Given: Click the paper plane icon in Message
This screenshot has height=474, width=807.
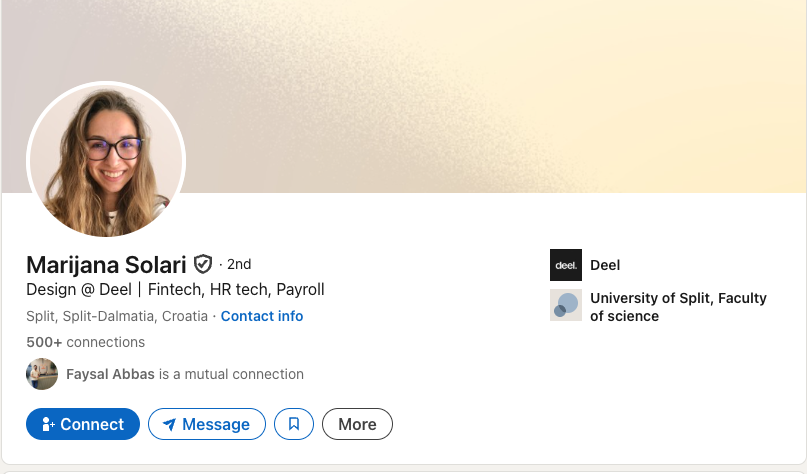Looking at the screenshot, I should pyautogui.click(x=169, y=424).
